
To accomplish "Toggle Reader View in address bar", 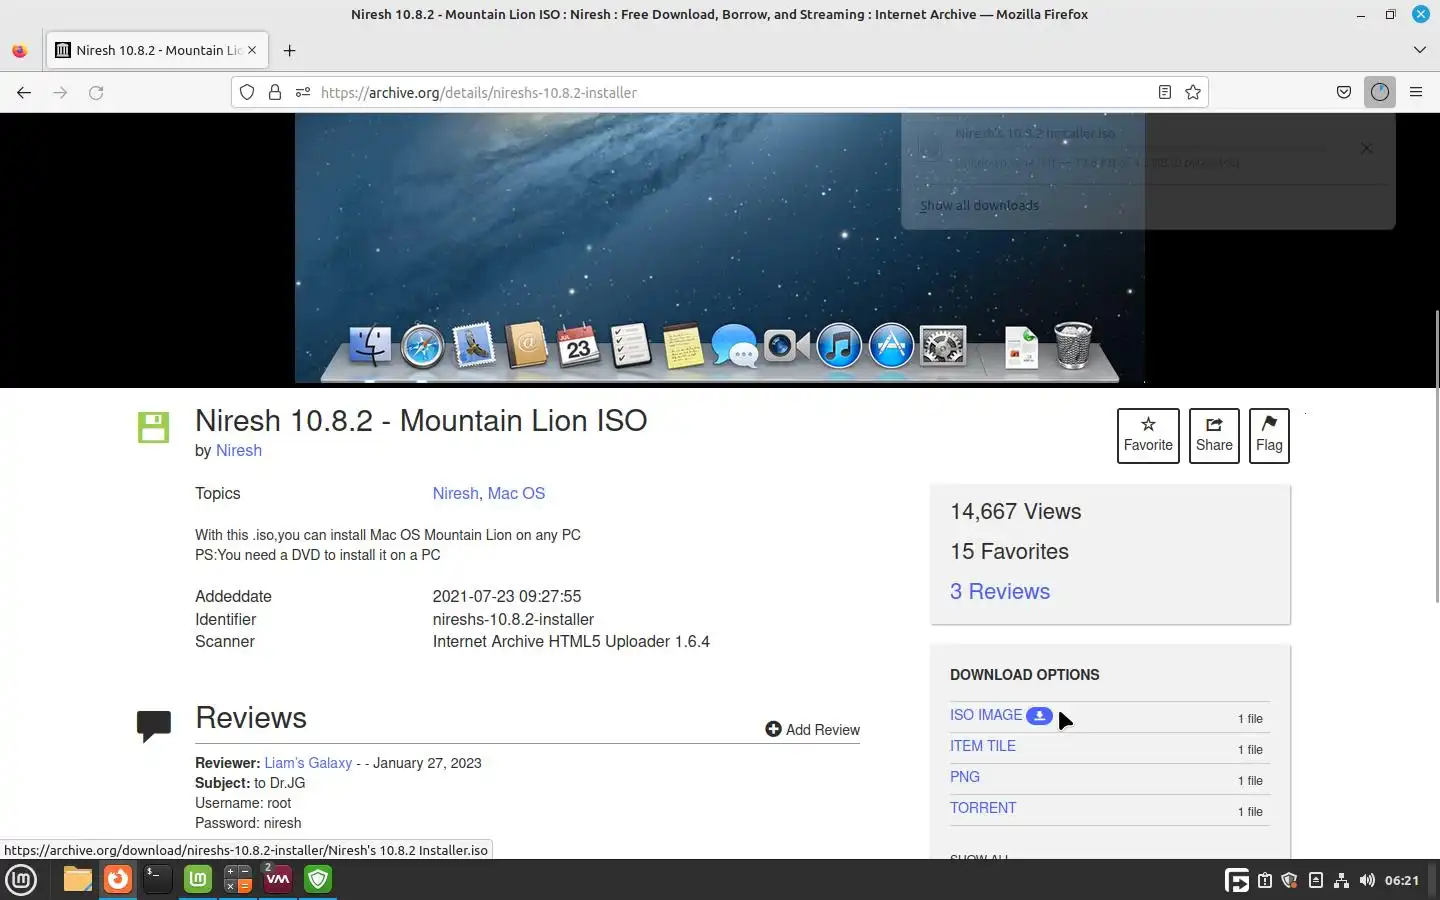I will coord(1165,92).
